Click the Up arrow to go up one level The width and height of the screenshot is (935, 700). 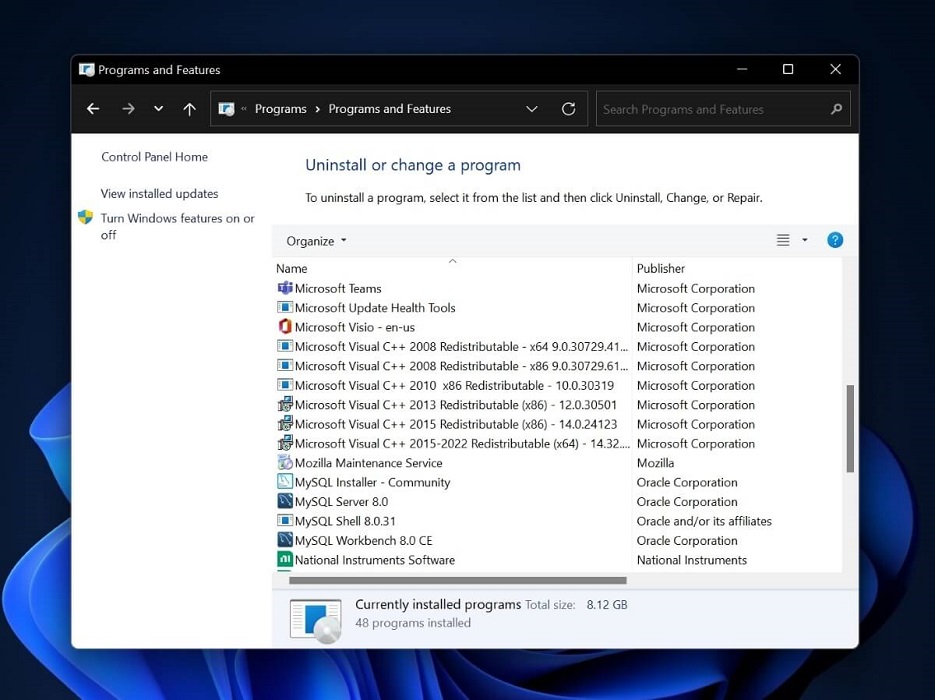tap(189, 108)
